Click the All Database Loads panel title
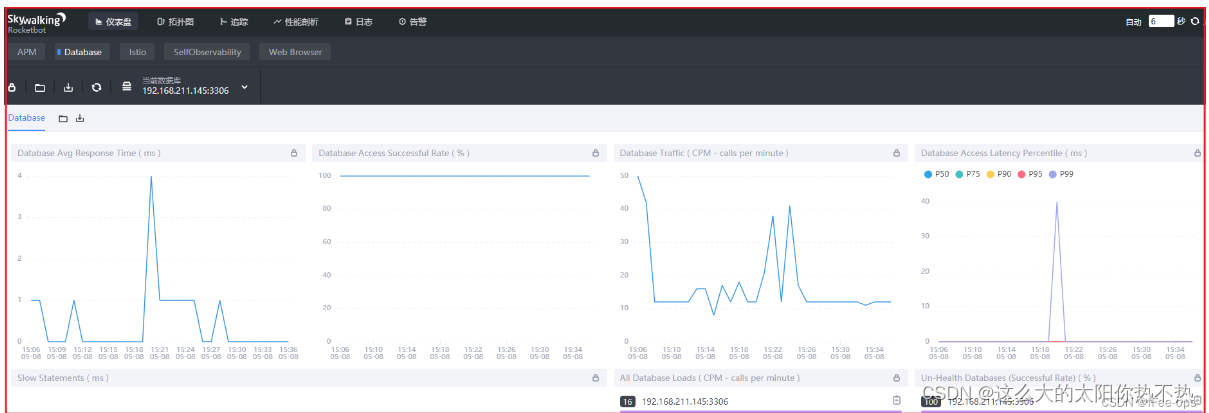 709,378
